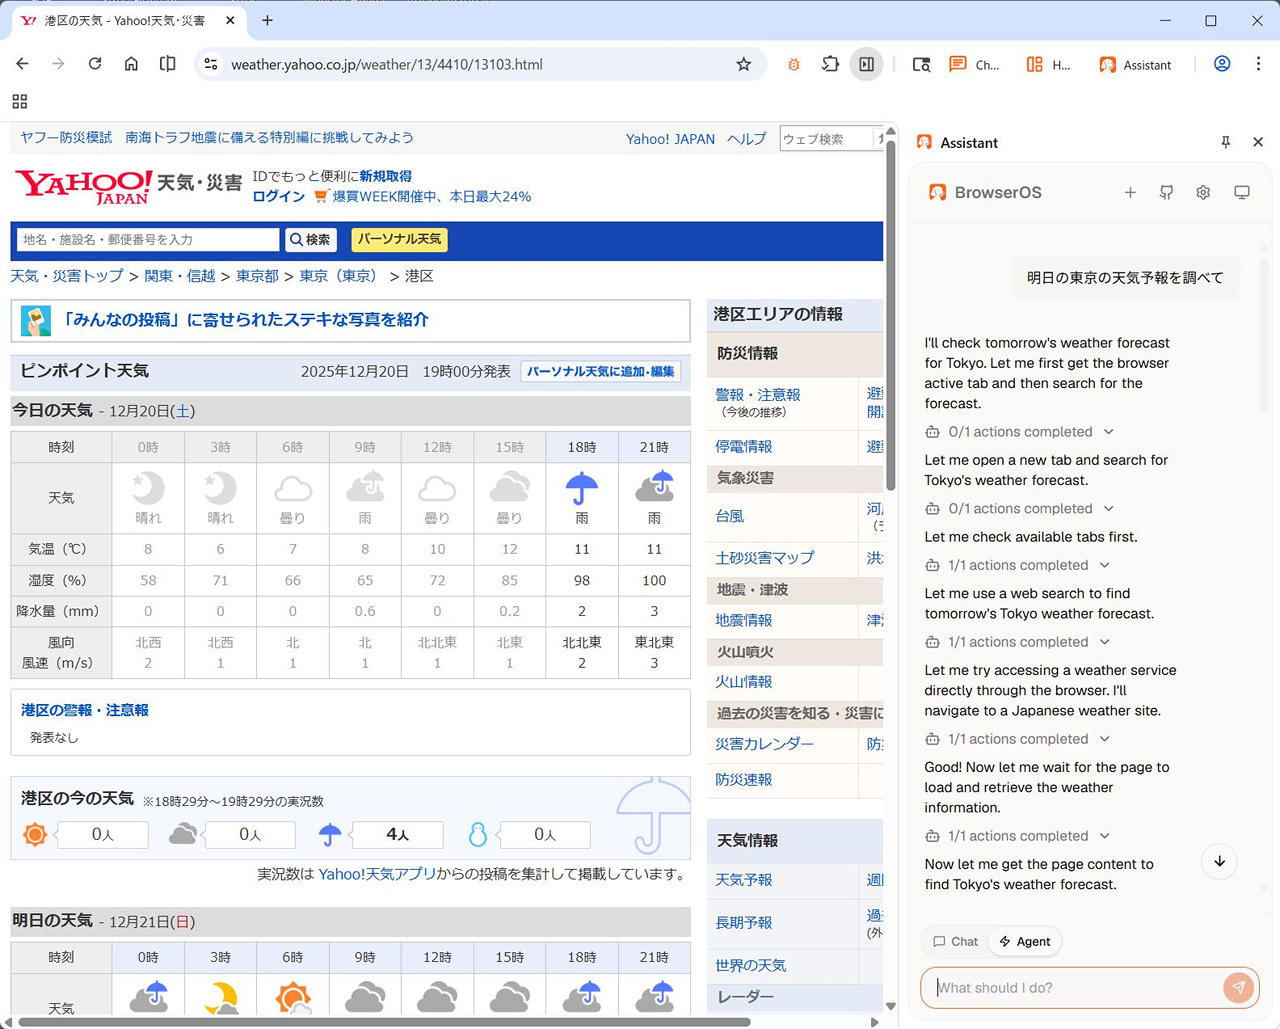Click the 検索 search button
Viewport: 1280px width, 1029px height.
pos(310,240)
